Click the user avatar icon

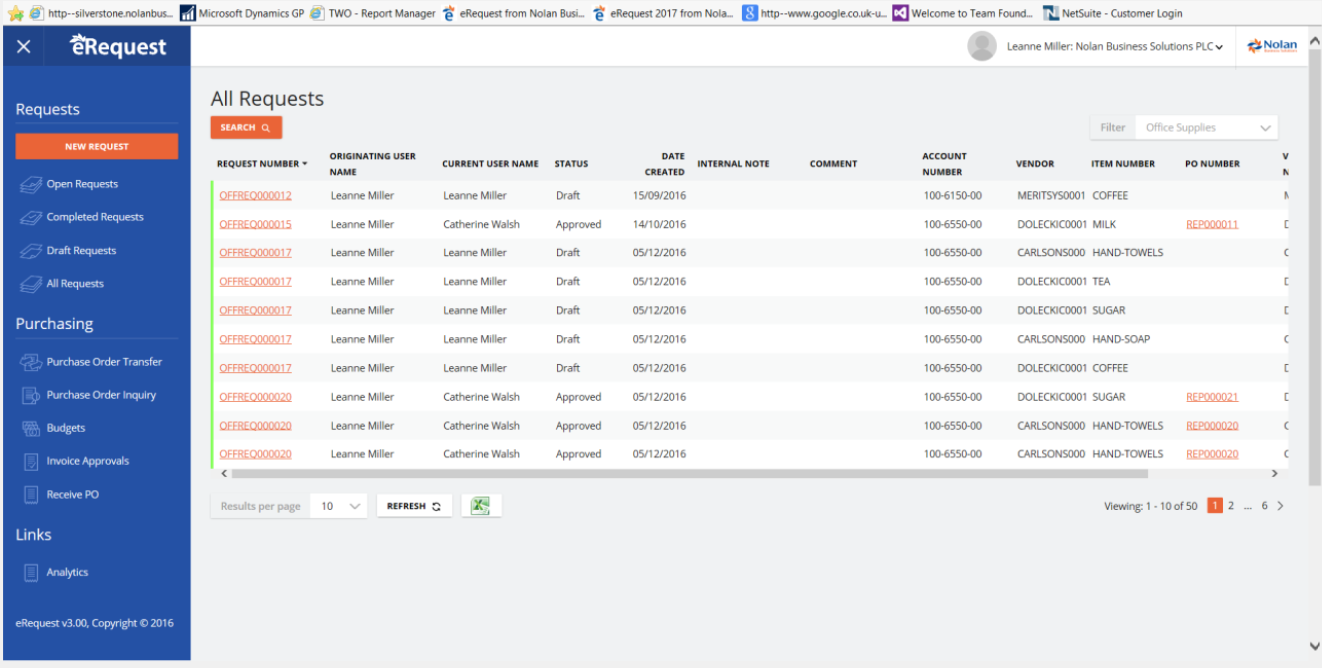coord(982,46)
